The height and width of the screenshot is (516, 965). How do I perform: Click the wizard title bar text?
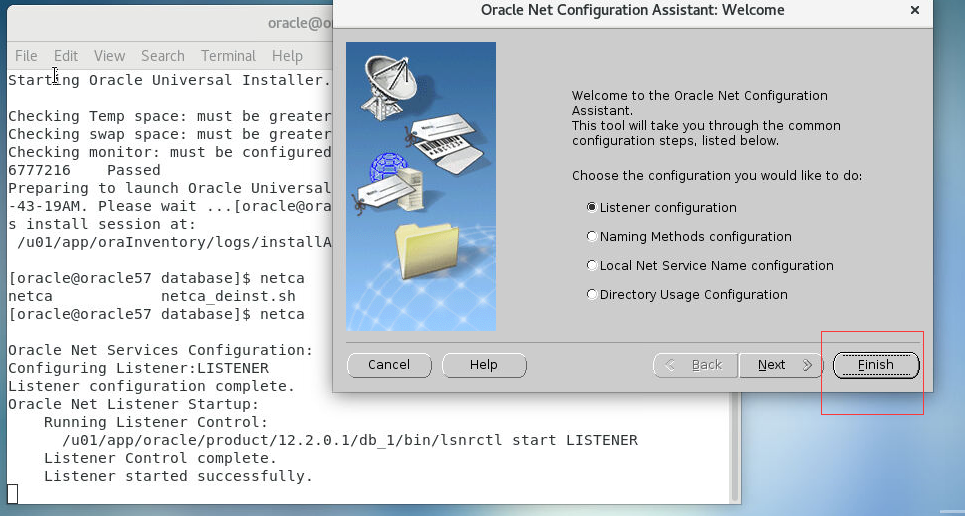(633, 10)
